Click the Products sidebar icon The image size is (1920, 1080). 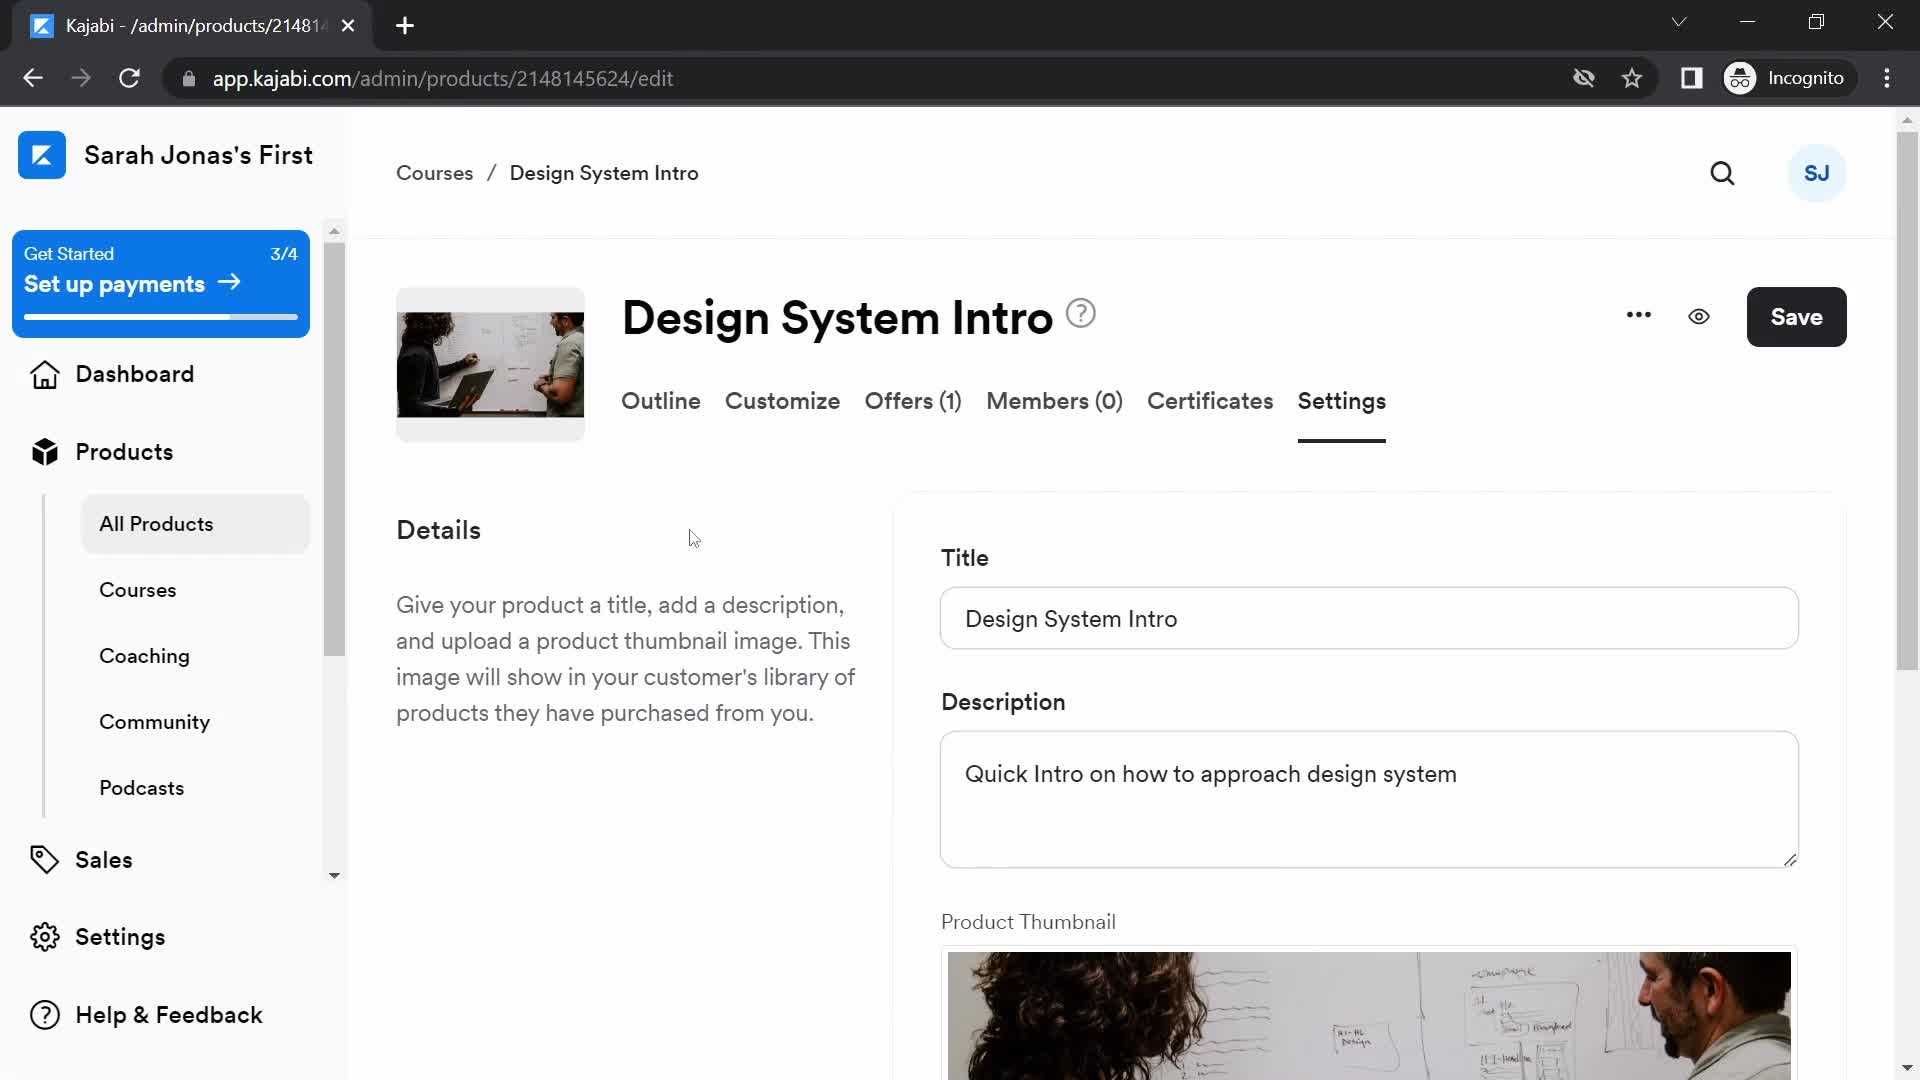pyautogui.click(x=44, y=452)
